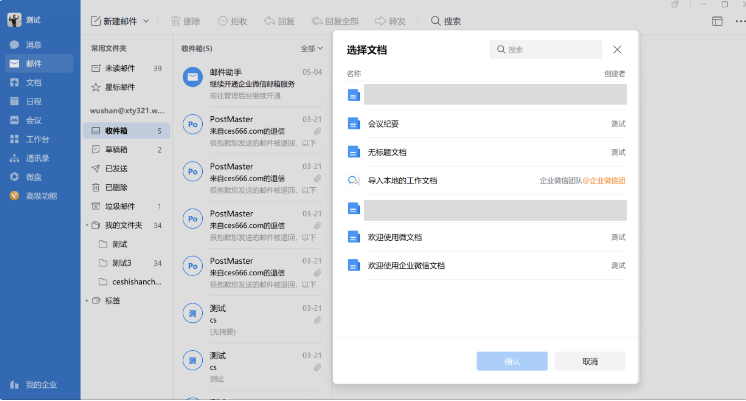The image size is (746, 401).
Task: Close the 选择文档 dialog with X
Action: click(x=617, y=49)
